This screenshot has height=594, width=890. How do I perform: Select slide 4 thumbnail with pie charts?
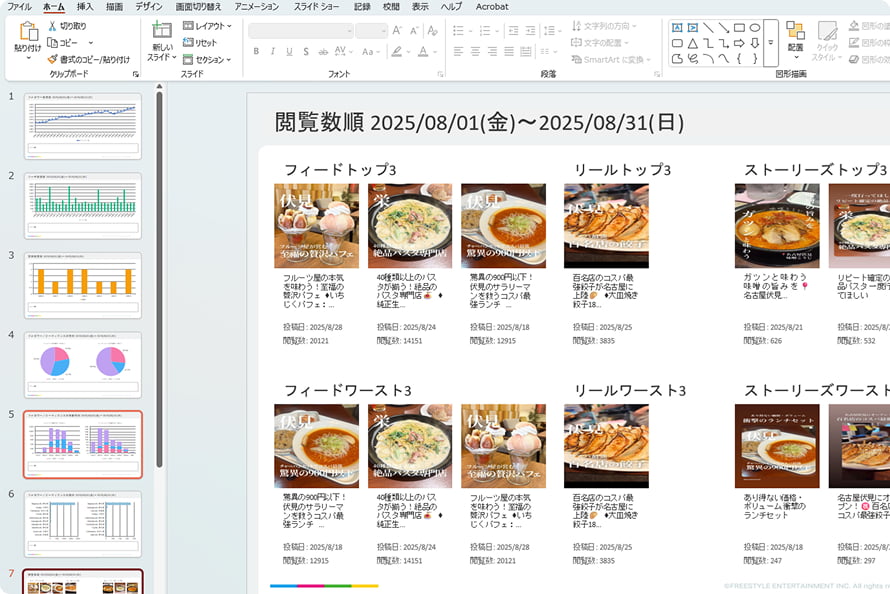tap(83, 365)
